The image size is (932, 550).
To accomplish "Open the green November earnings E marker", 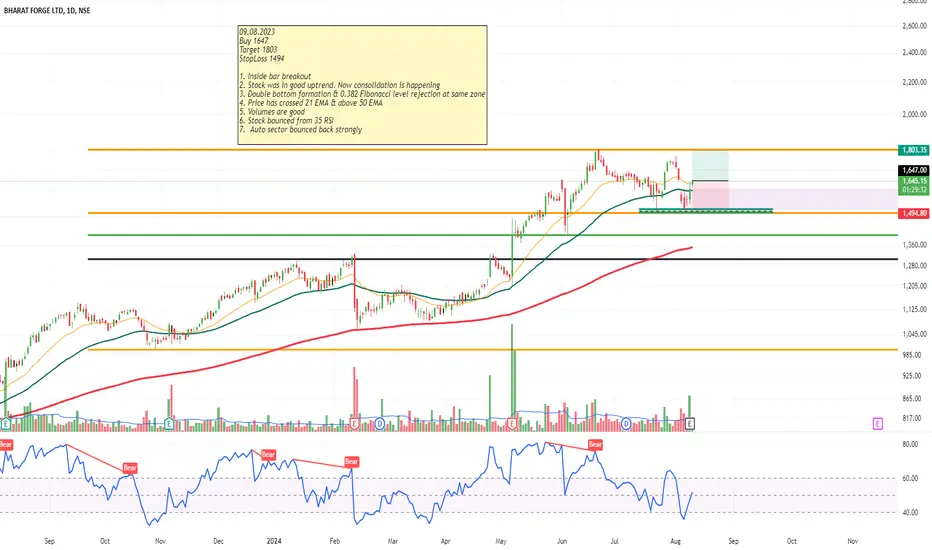I will point(169,423).
